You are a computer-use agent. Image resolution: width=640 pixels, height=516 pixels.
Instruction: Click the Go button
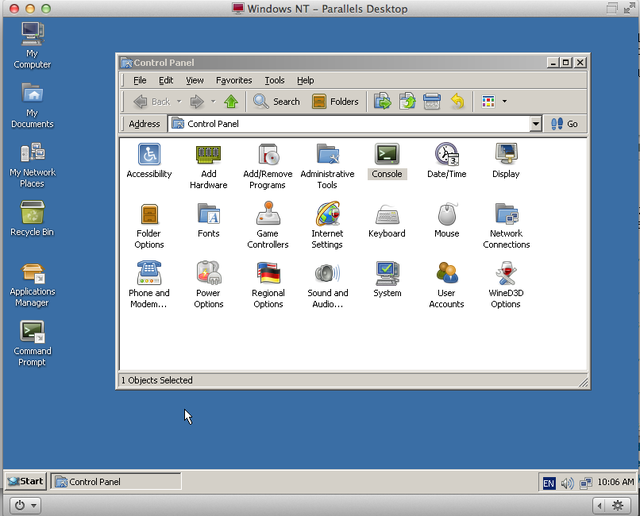[x=565, y=124]
